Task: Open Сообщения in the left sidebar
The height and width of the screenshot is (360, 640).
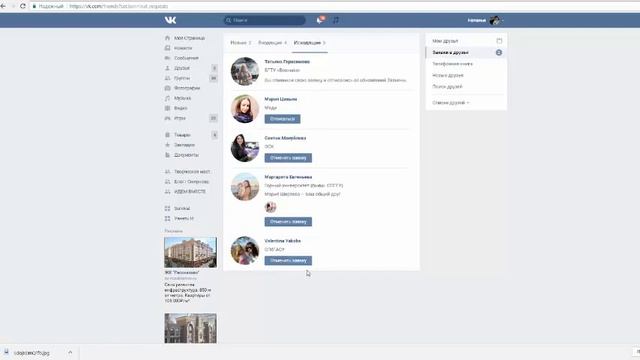Action: pos(186,58)
